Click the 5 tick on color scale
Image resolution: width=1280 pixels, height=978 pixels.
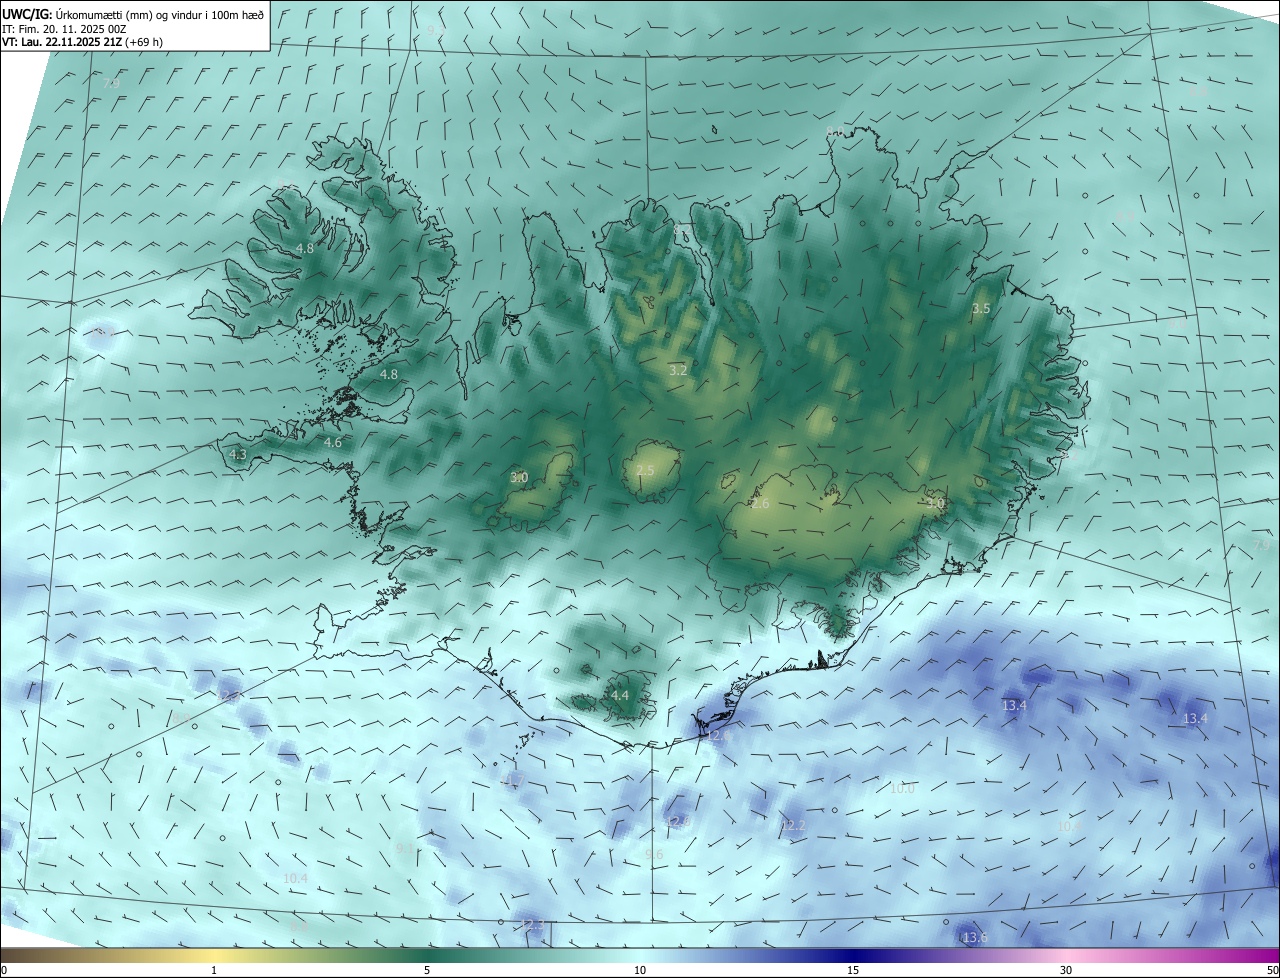pyautogui.click(x=427, y=970)
